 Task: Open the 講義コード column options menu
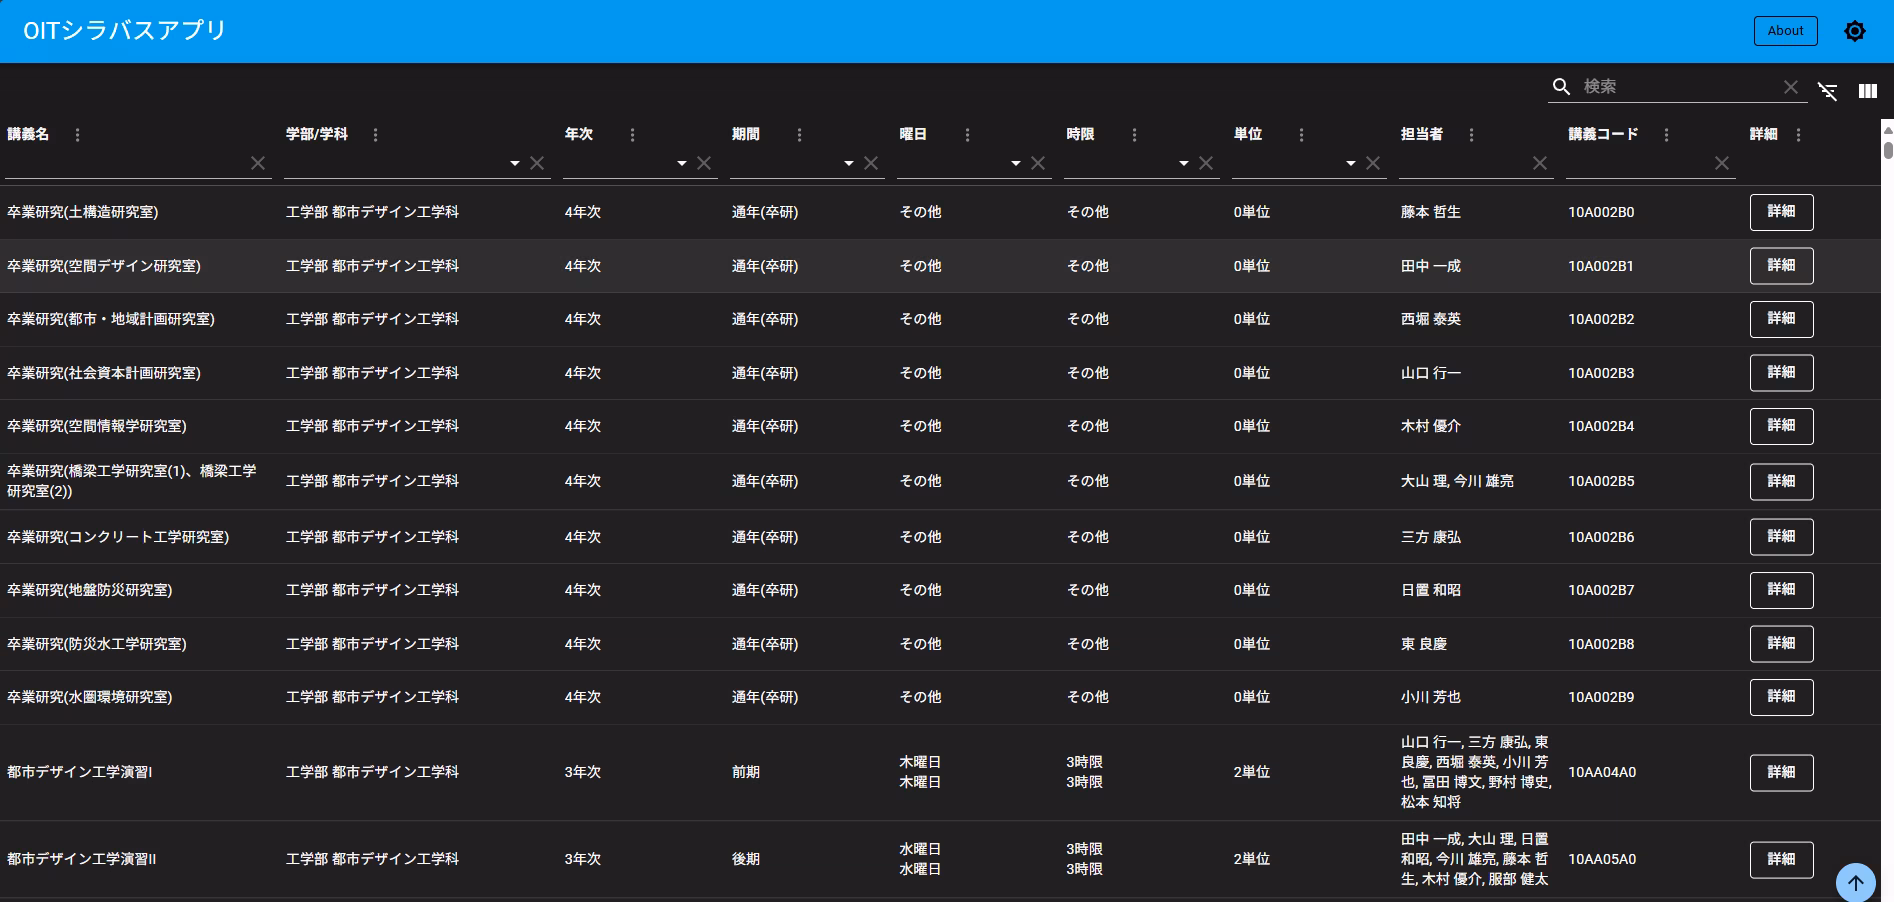point(1666,135)
